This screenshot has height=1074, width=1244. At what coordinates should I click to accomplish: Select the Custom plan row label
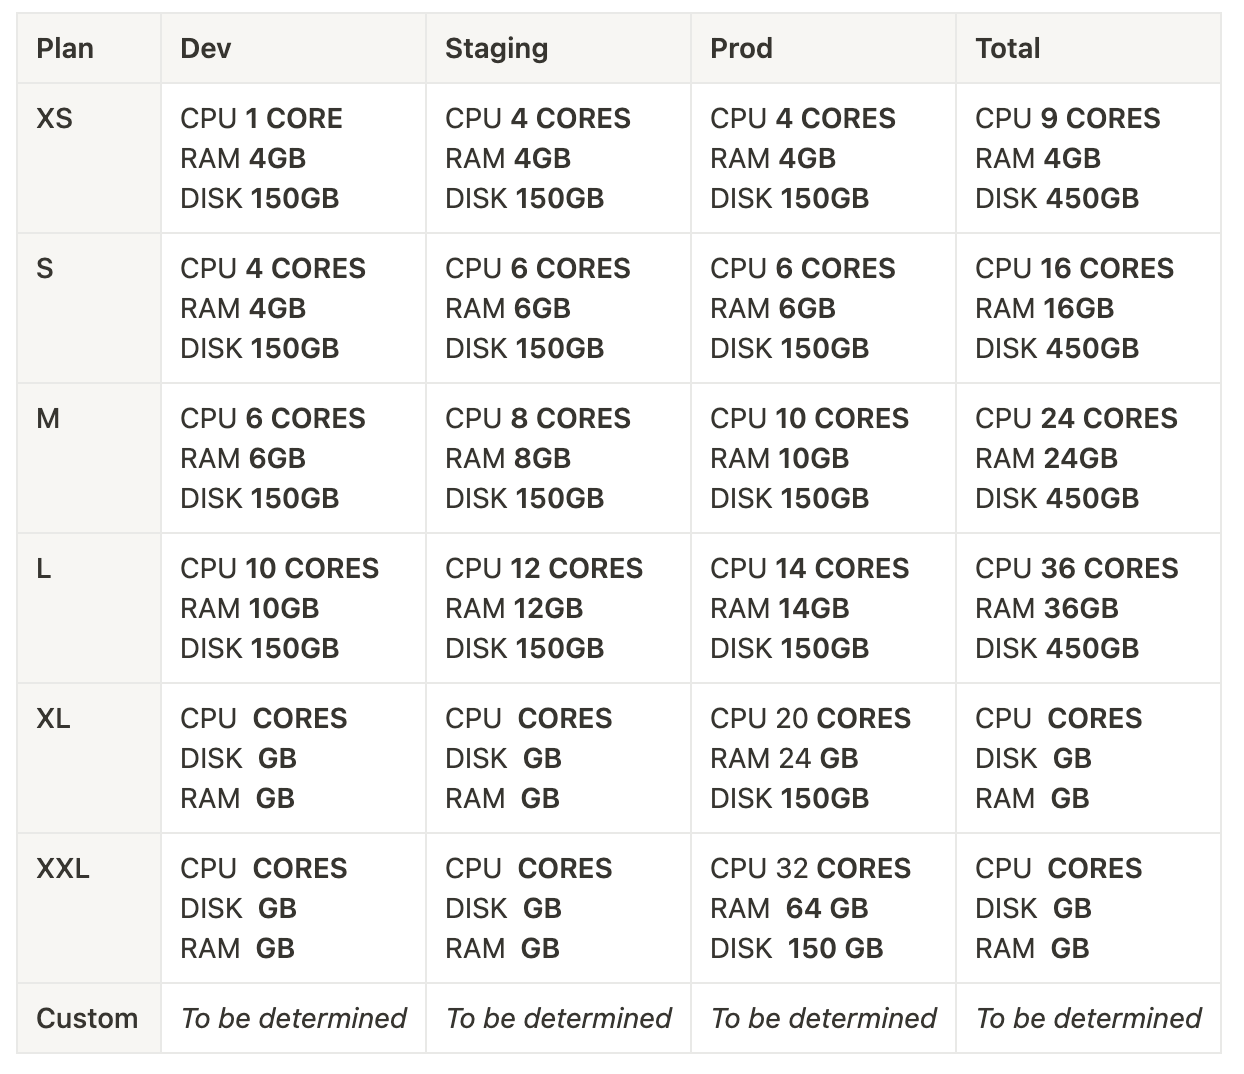(89, 1018)
